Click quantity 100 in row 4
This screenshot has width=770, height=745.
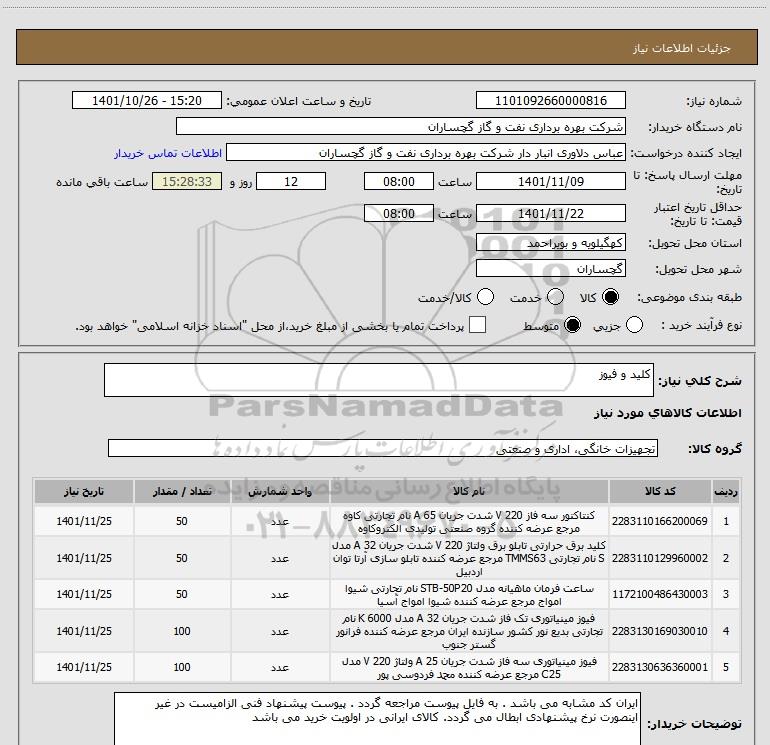[182, 631]
